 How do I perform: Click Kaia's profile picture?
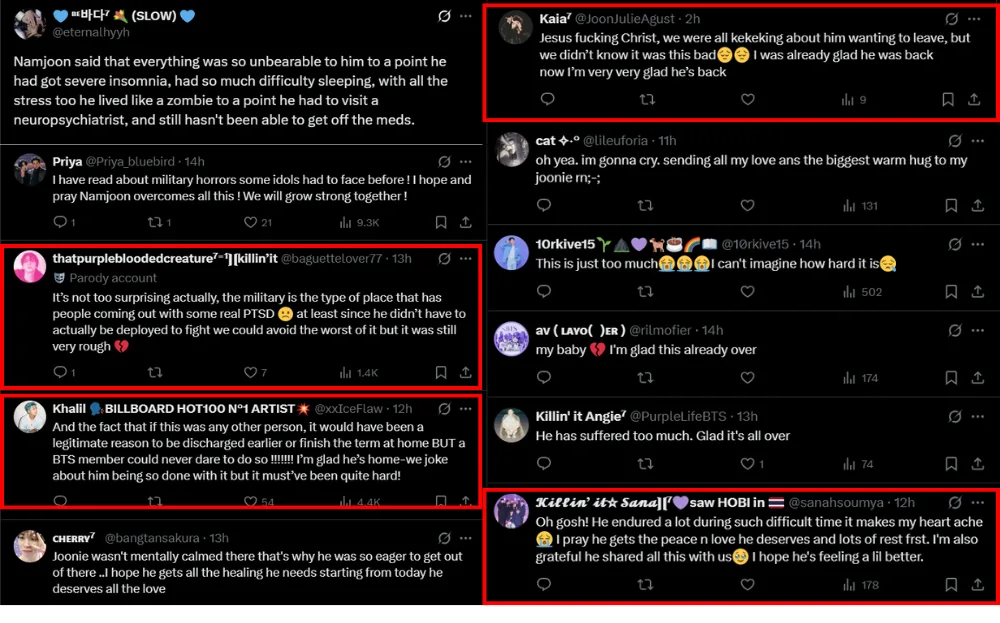pos(515,27)
